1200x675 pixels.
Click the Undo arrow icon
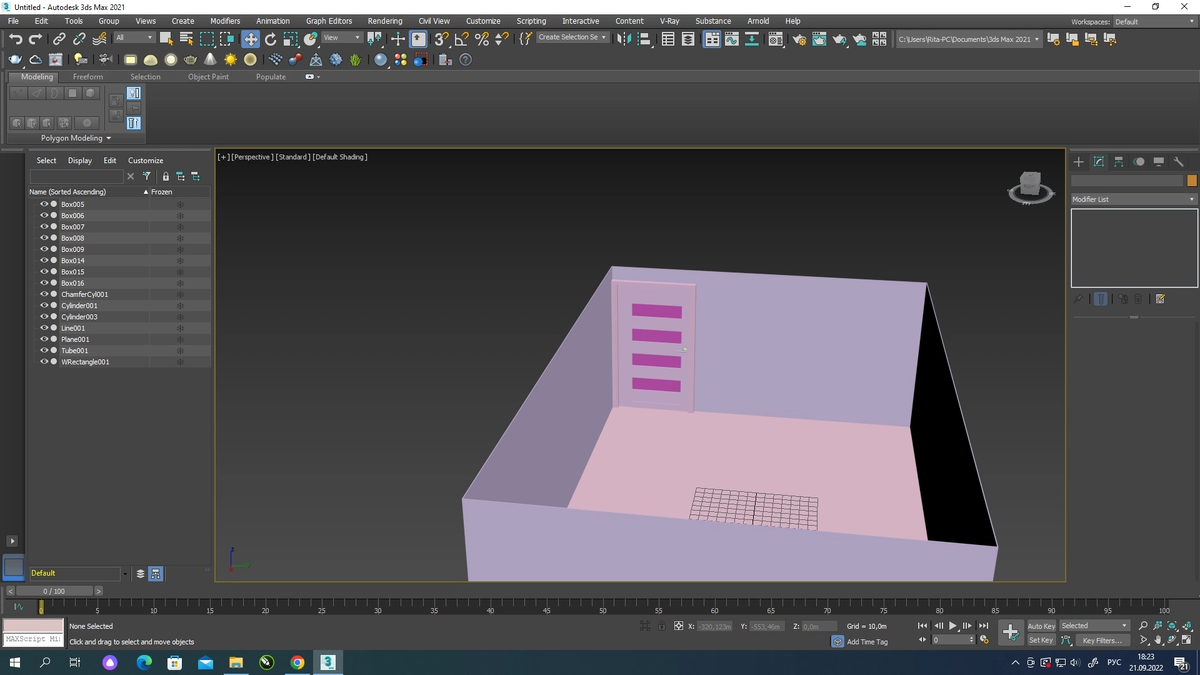pyautogui.click(x=15, y=39)
